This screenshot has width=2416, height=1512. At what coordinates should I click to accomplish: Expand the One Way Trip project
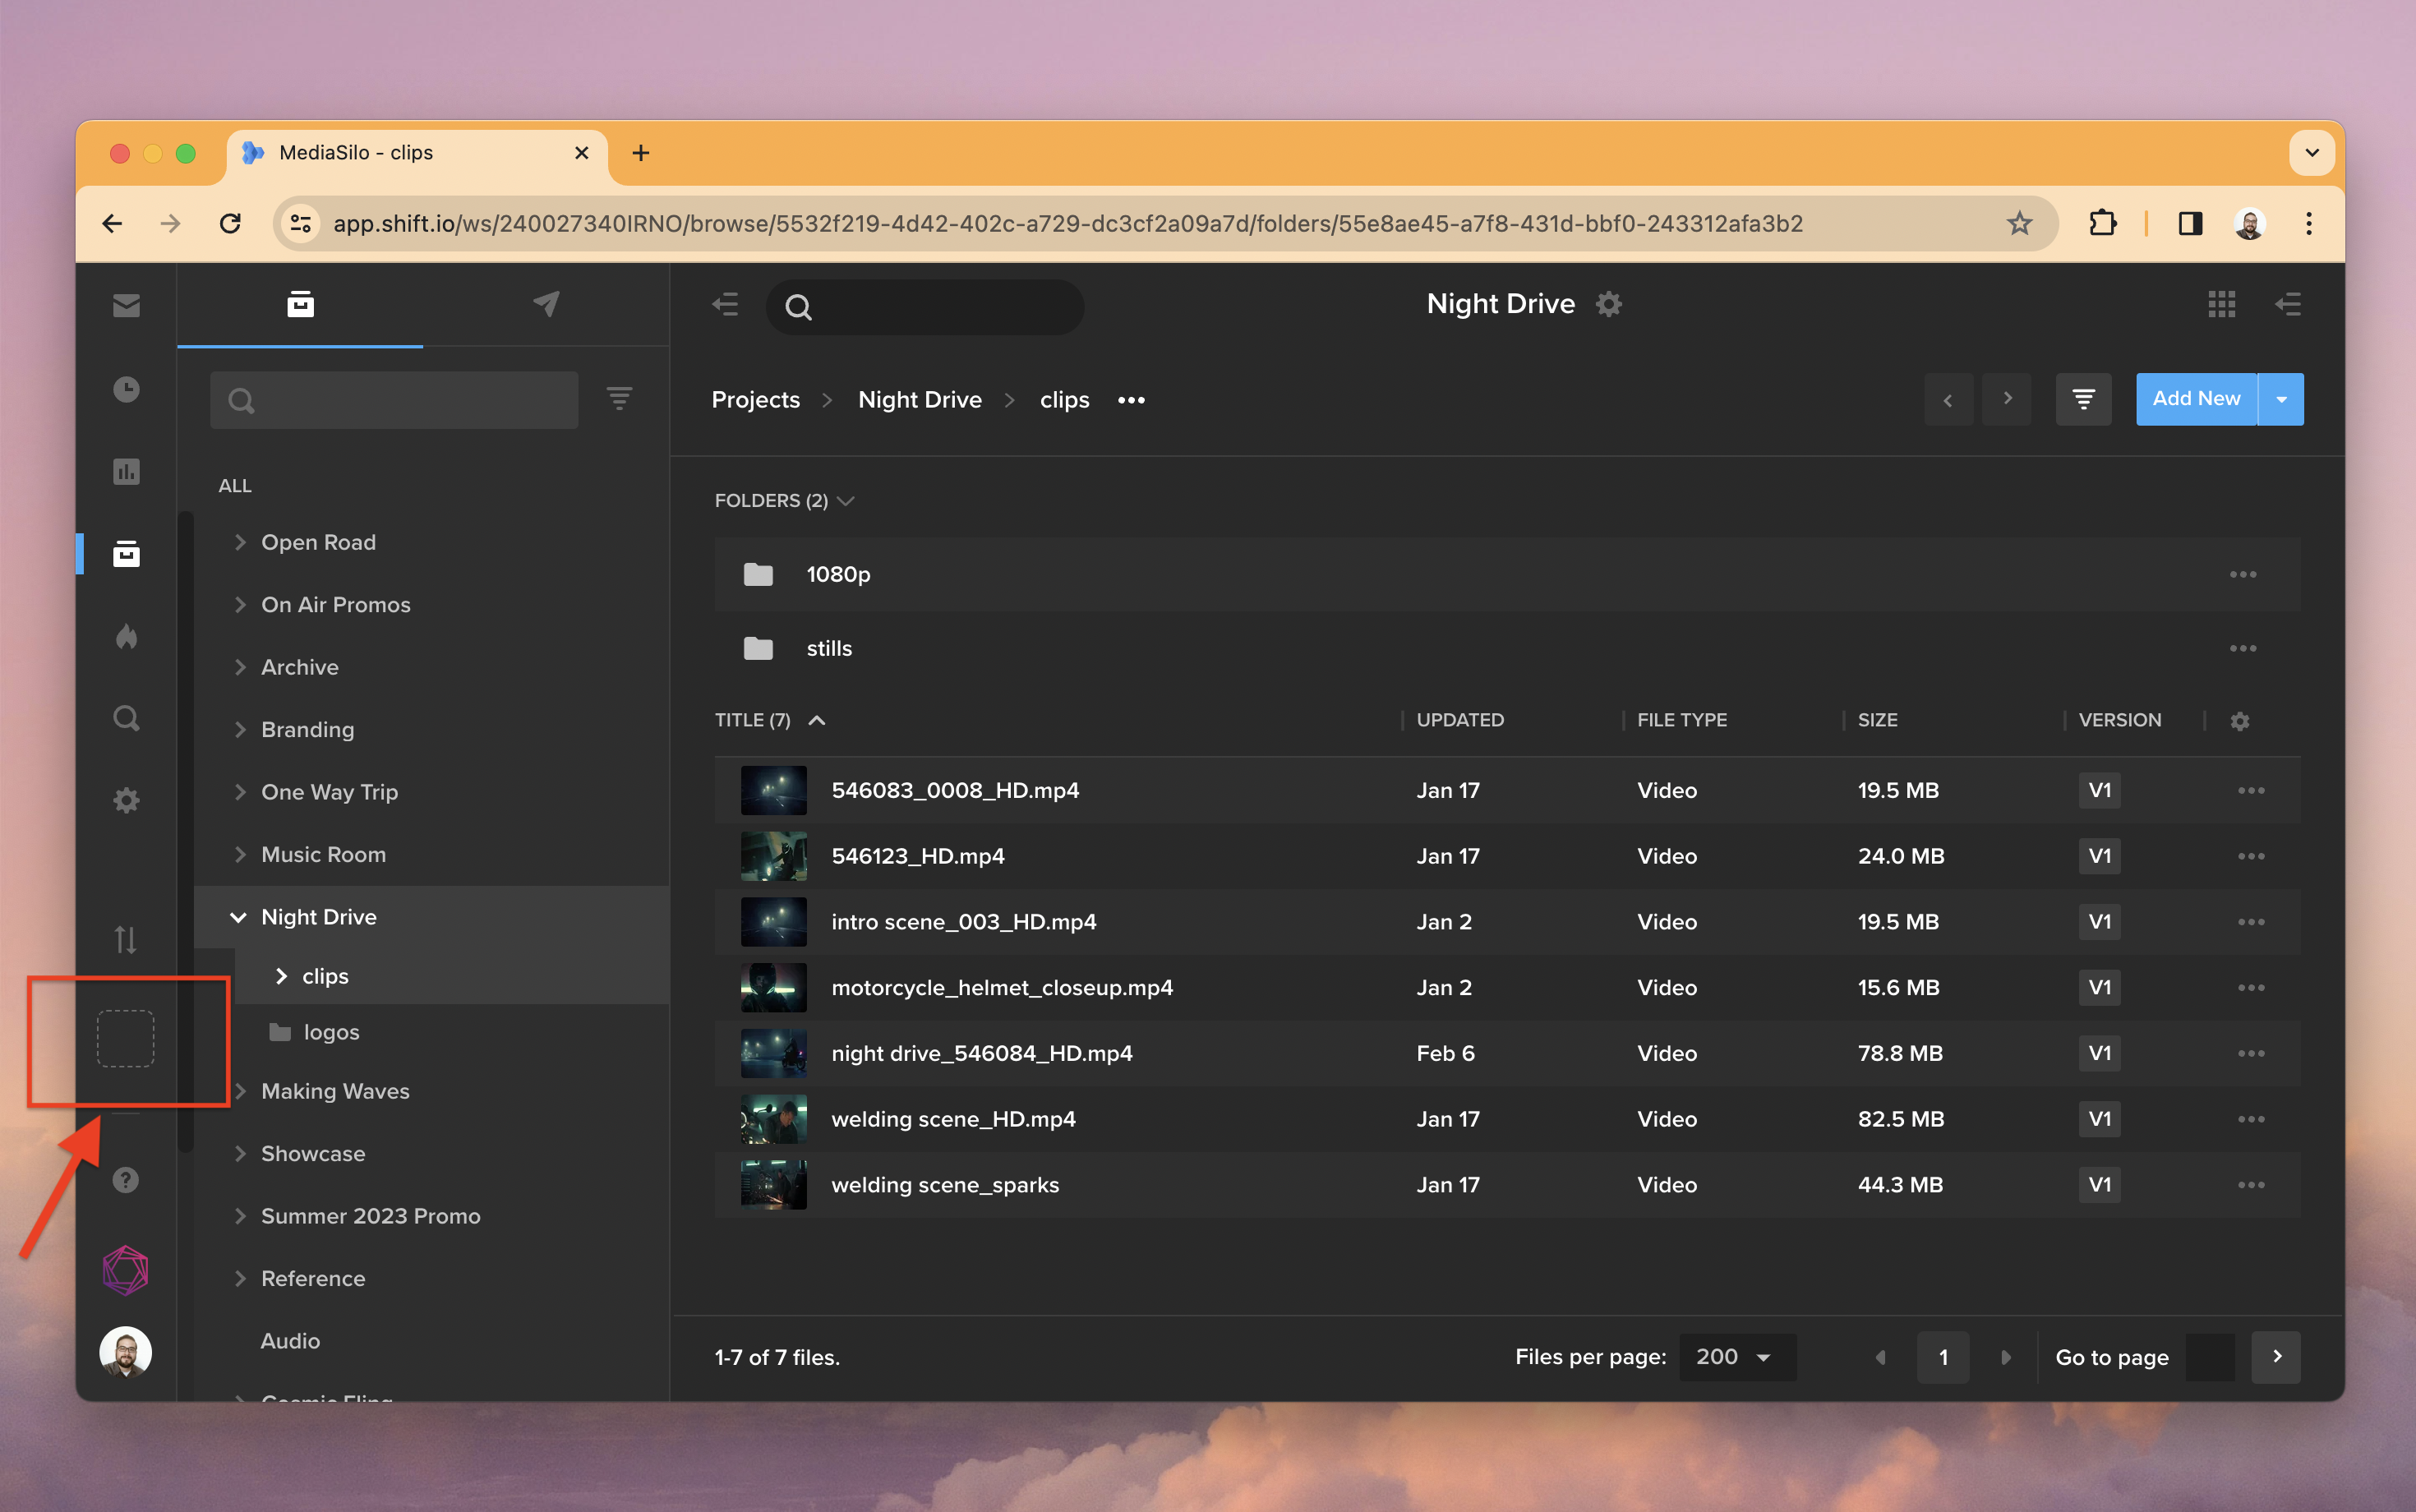pyautogui.click(x=240, y=792)
